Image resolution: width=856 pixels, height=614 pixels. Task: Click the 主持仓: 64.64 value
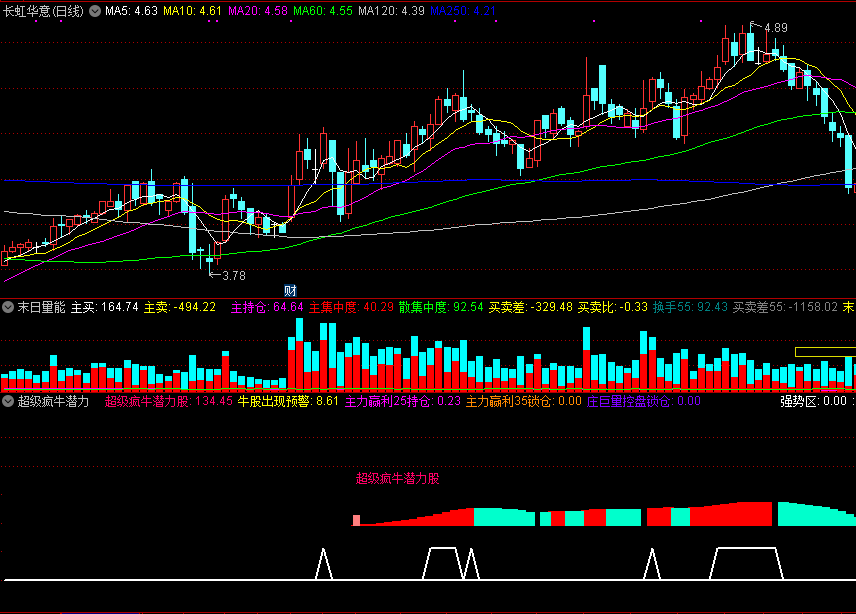[267, 307]
